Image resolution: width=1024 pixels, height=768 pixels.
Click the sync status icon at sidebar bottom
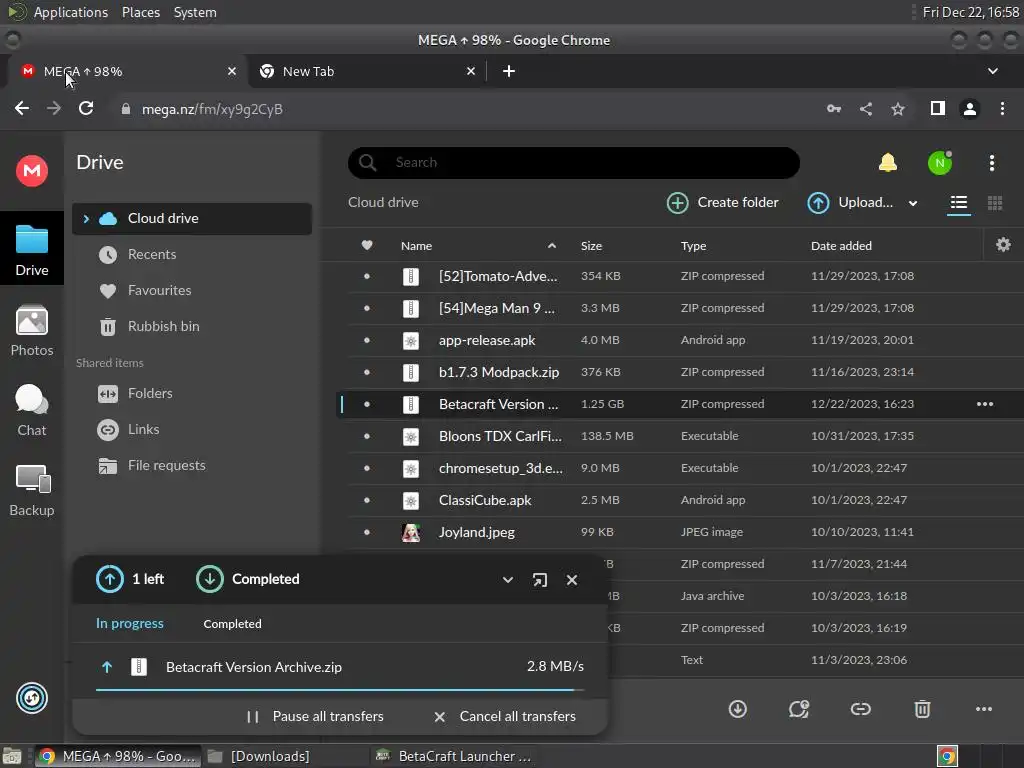tap(31, 698)
